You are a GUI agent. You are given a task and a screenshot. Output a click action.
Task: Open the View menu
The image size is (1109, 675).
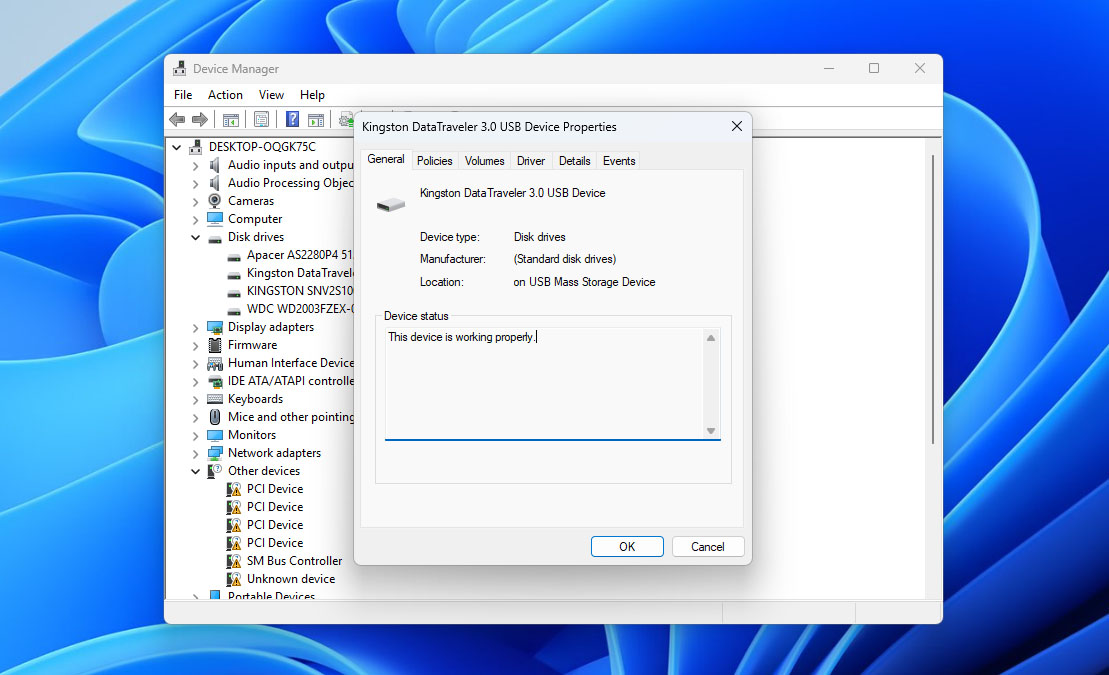coord(271,95)
